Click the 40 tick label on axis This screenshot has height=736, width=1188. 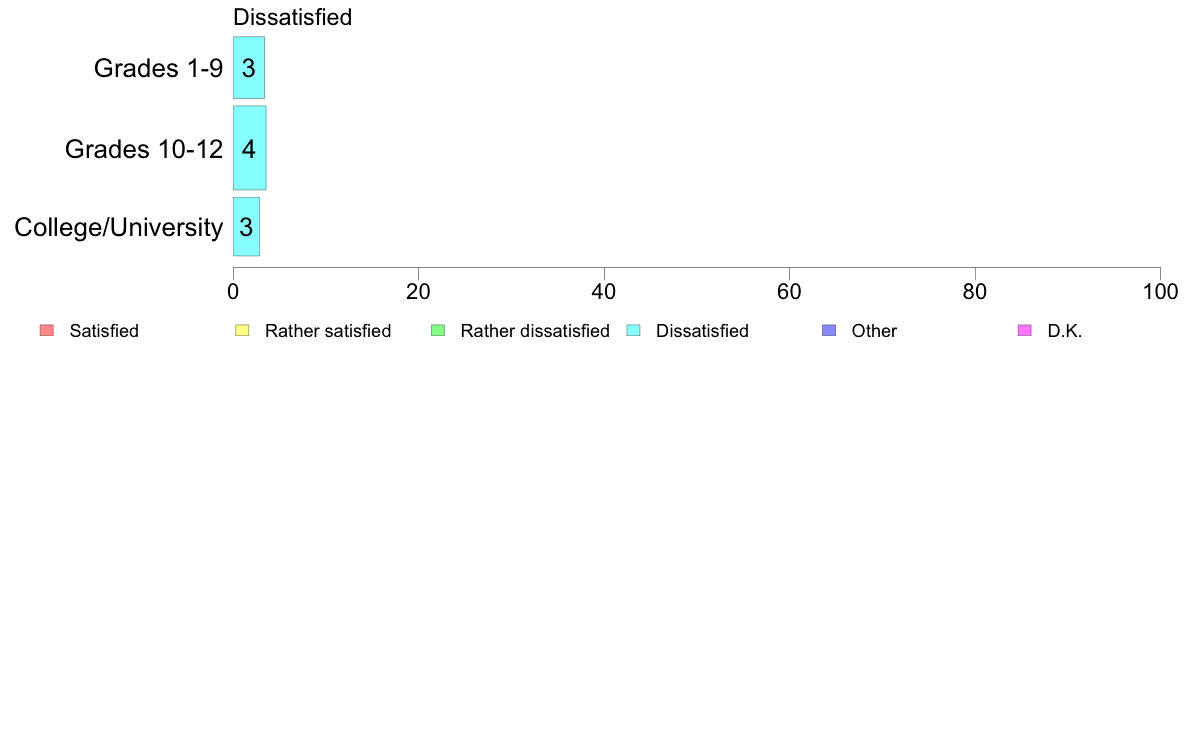604,292
